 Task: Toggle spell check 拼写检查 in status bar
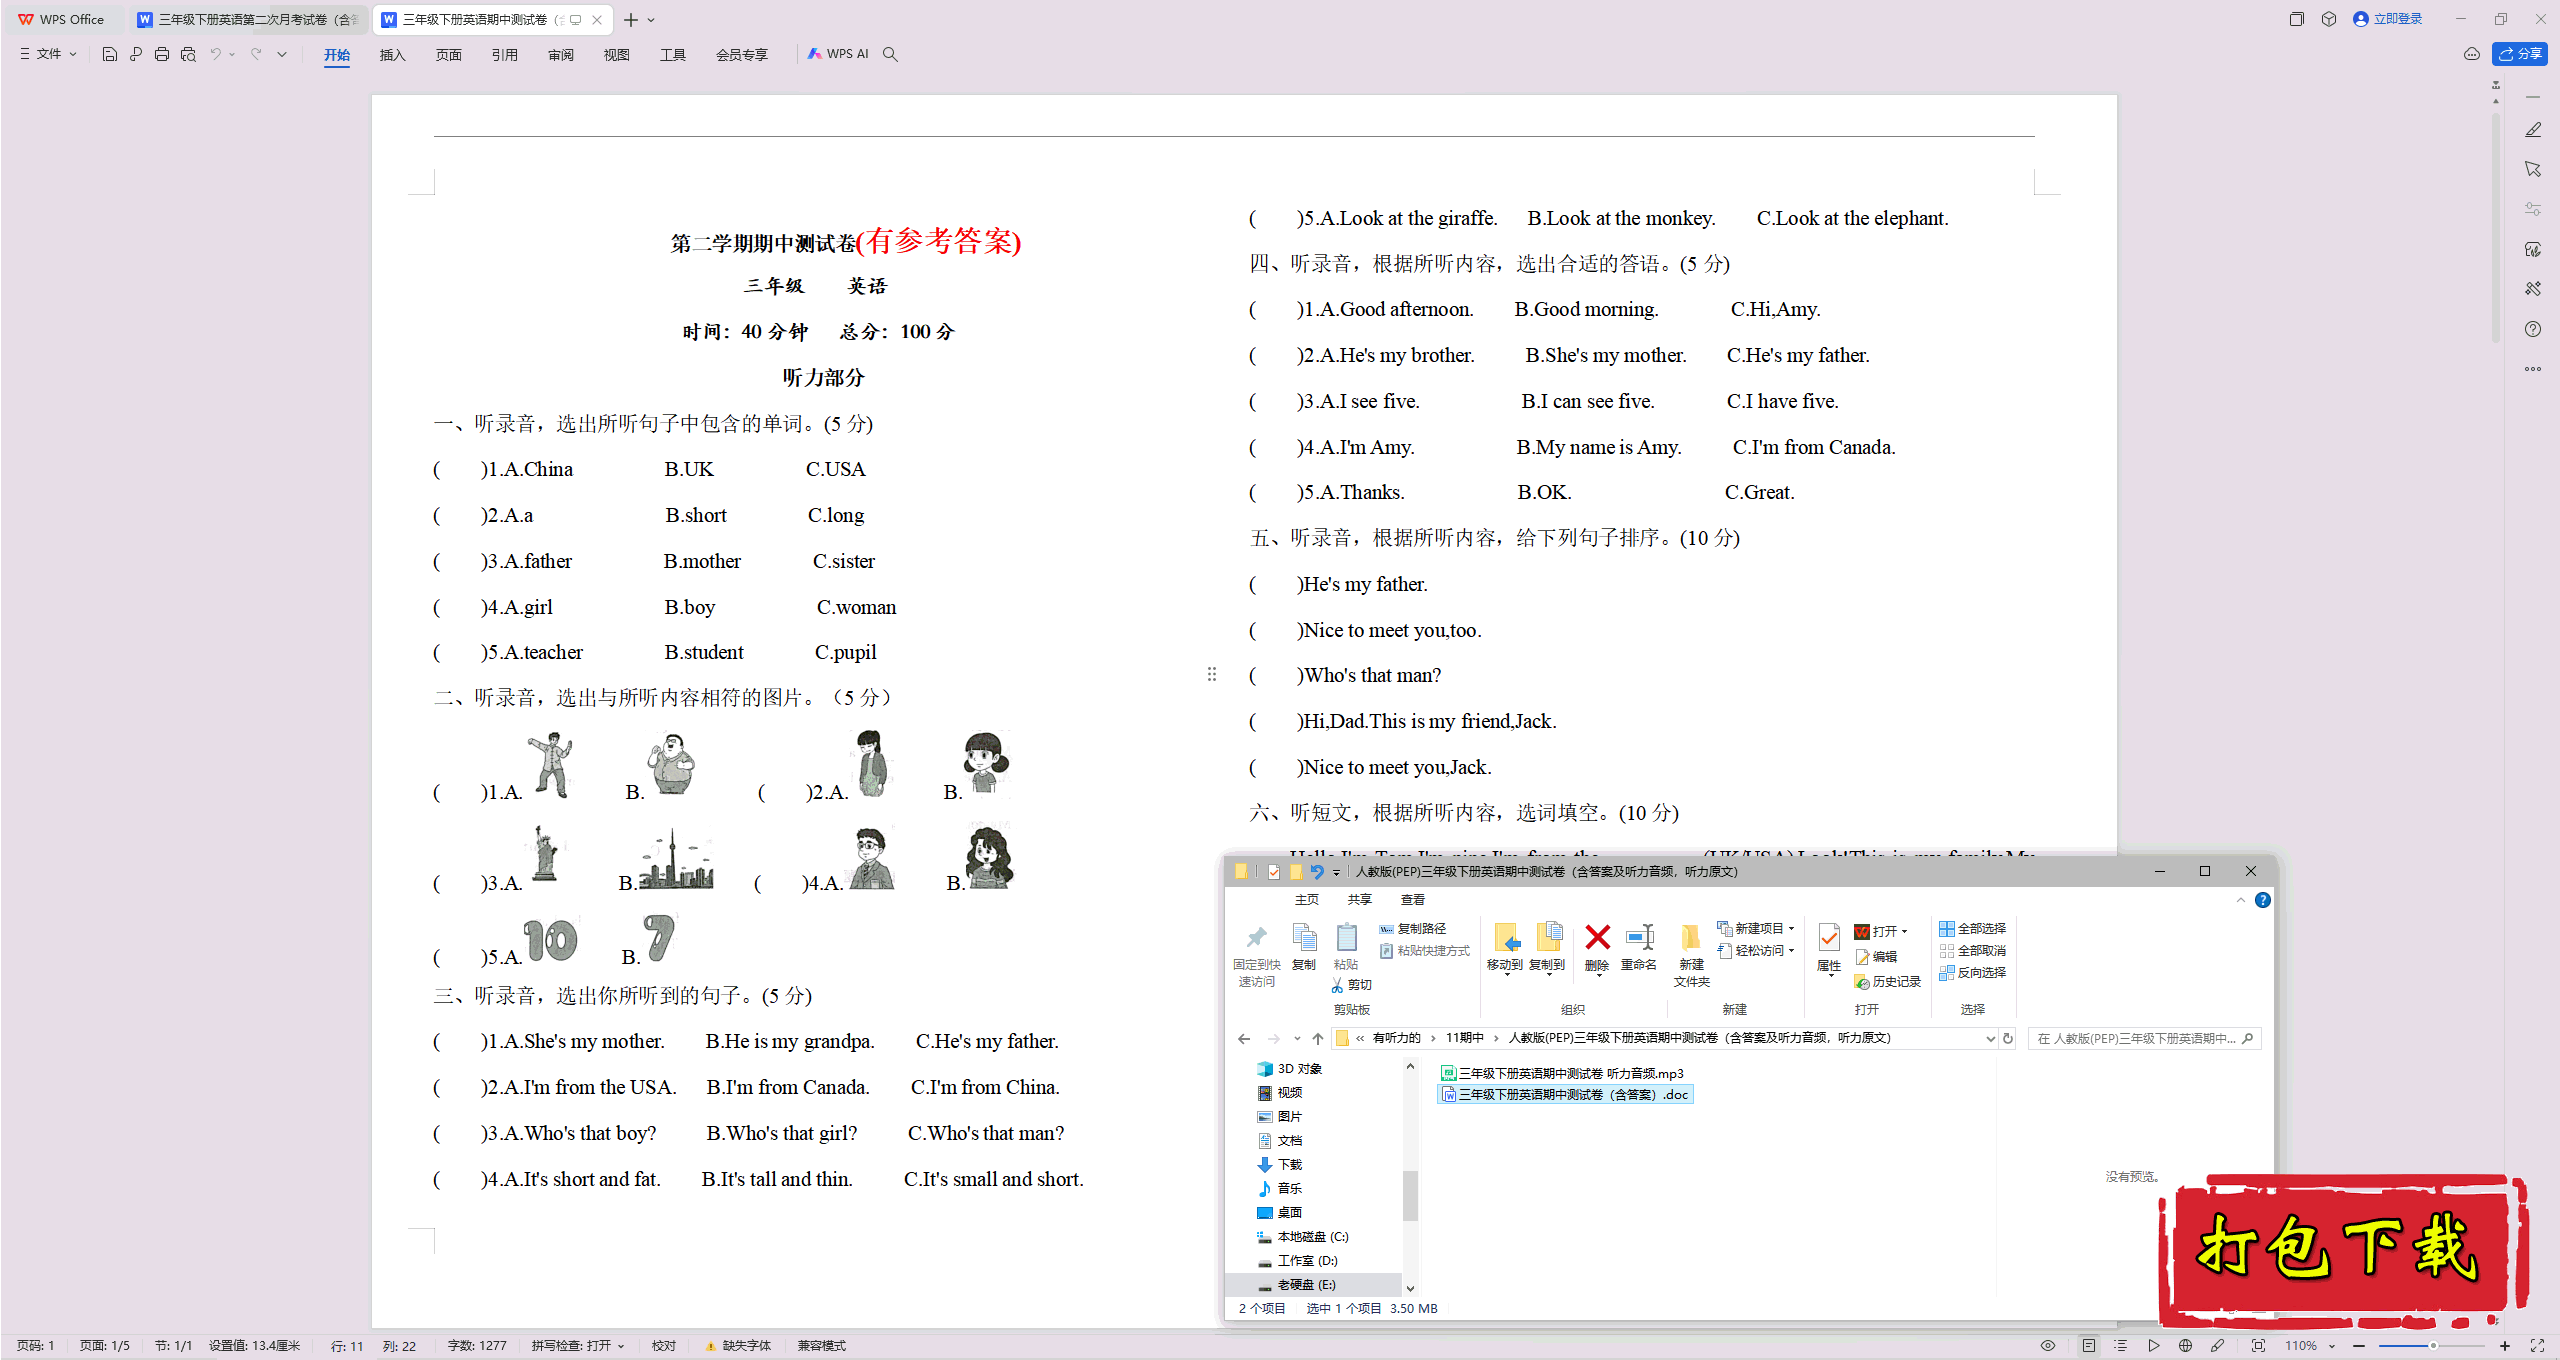(577, 1346)
